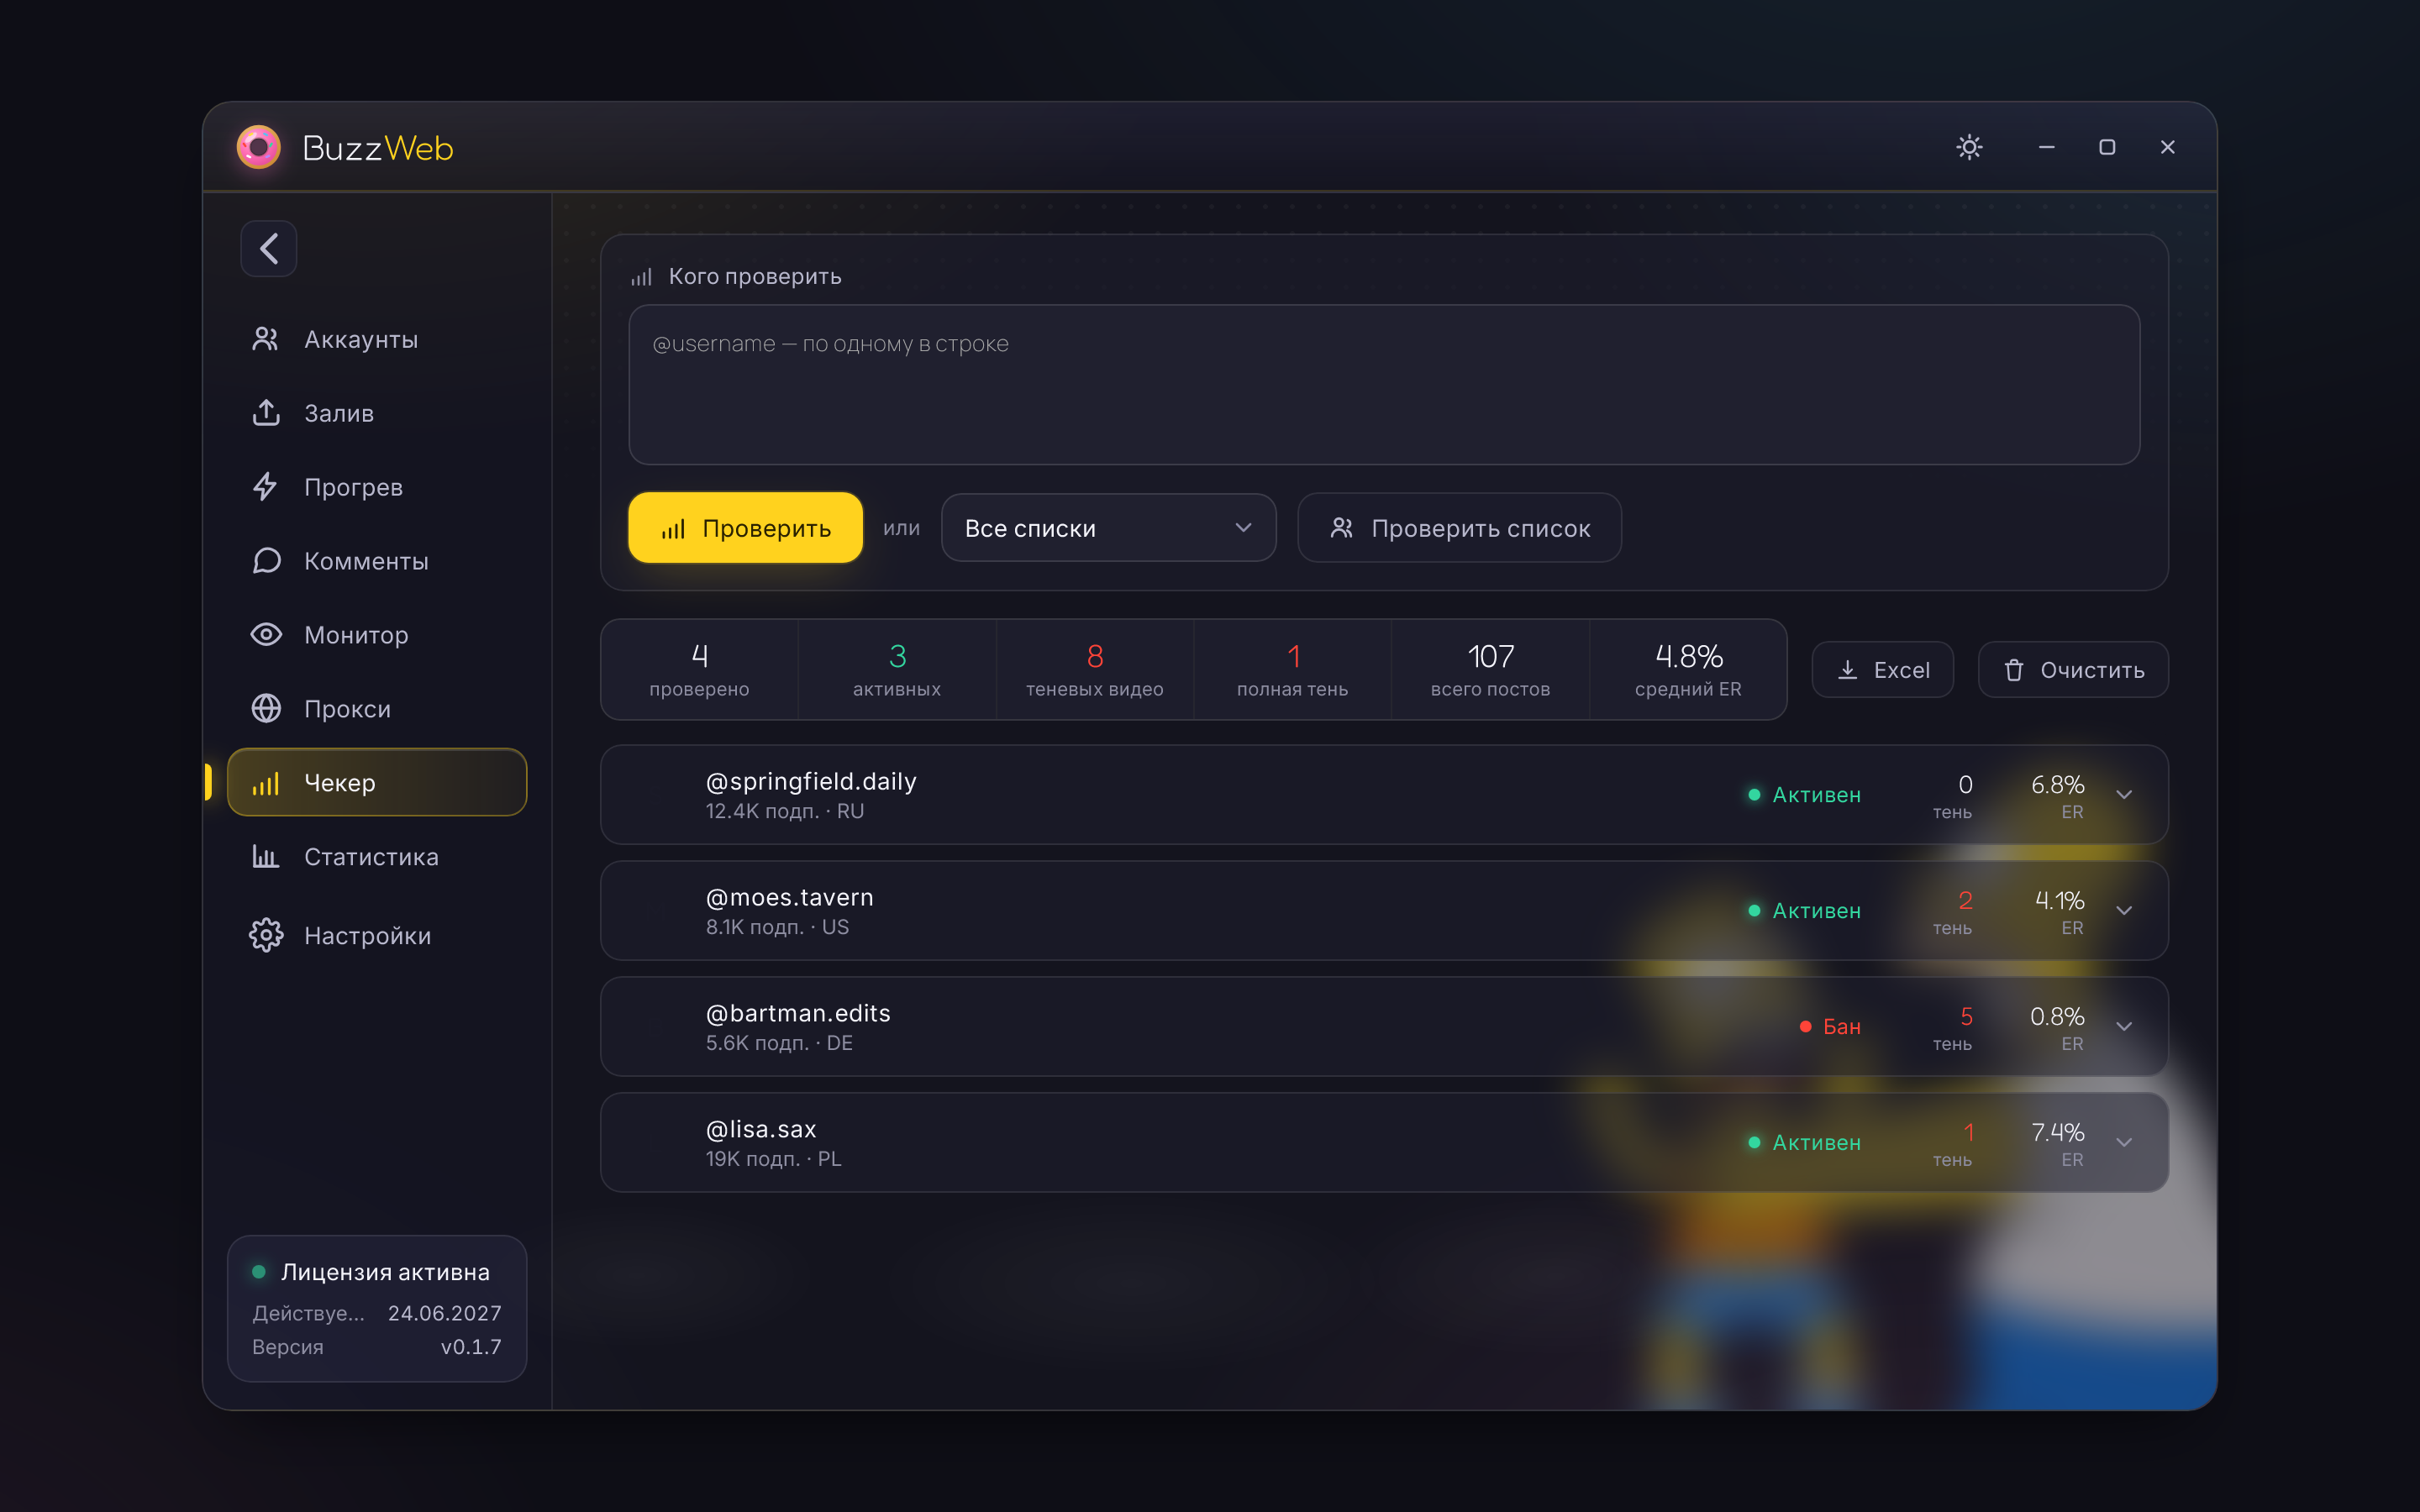Click the version v0.1.7 value
2420x1512 pixels.
471,1347
